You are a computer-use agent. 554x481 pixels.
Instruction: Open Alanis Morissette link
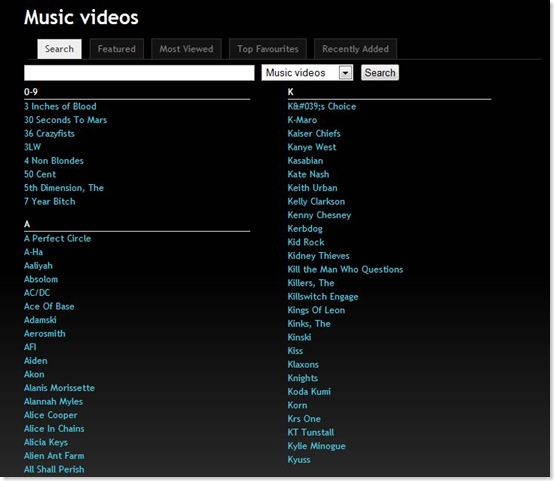coord(59,388)
